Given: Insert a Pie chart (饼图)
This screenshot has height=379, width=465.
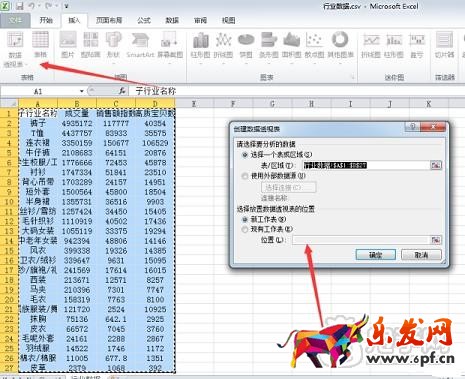Looking at the screenshot, I should tap(246, 45).
